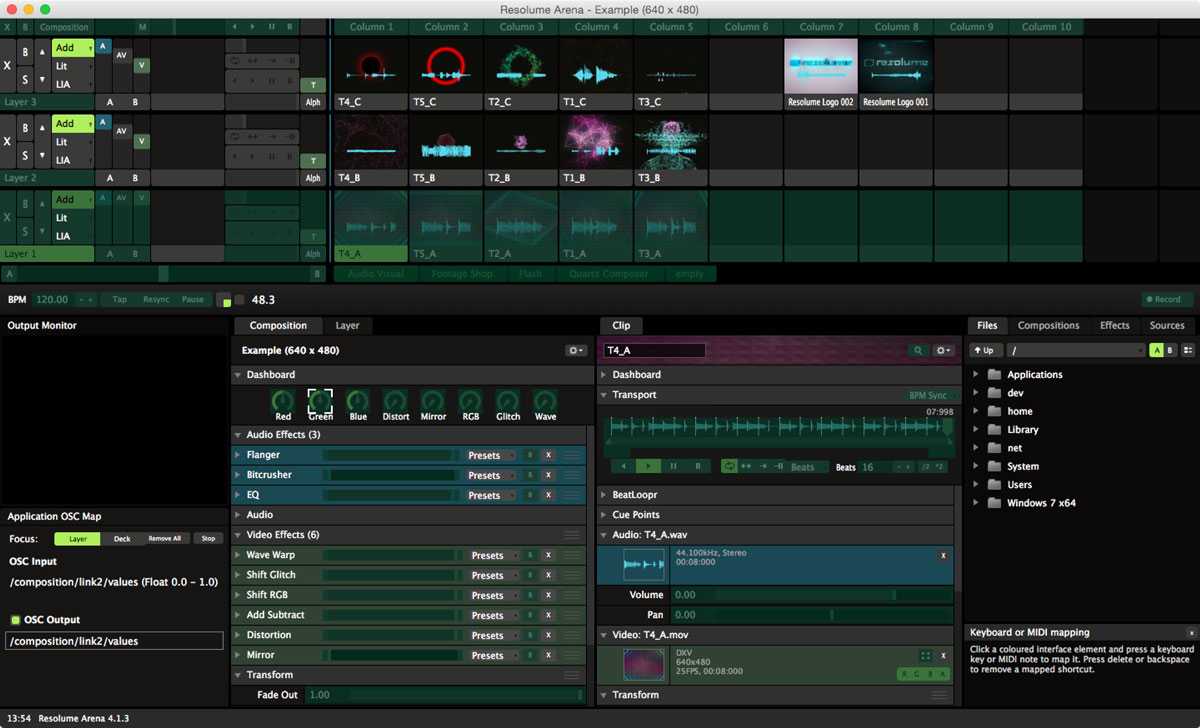Trigger the Resolume Logo 002 clip thumbnail
The image size is (1200, 728).
coord(821,66)
